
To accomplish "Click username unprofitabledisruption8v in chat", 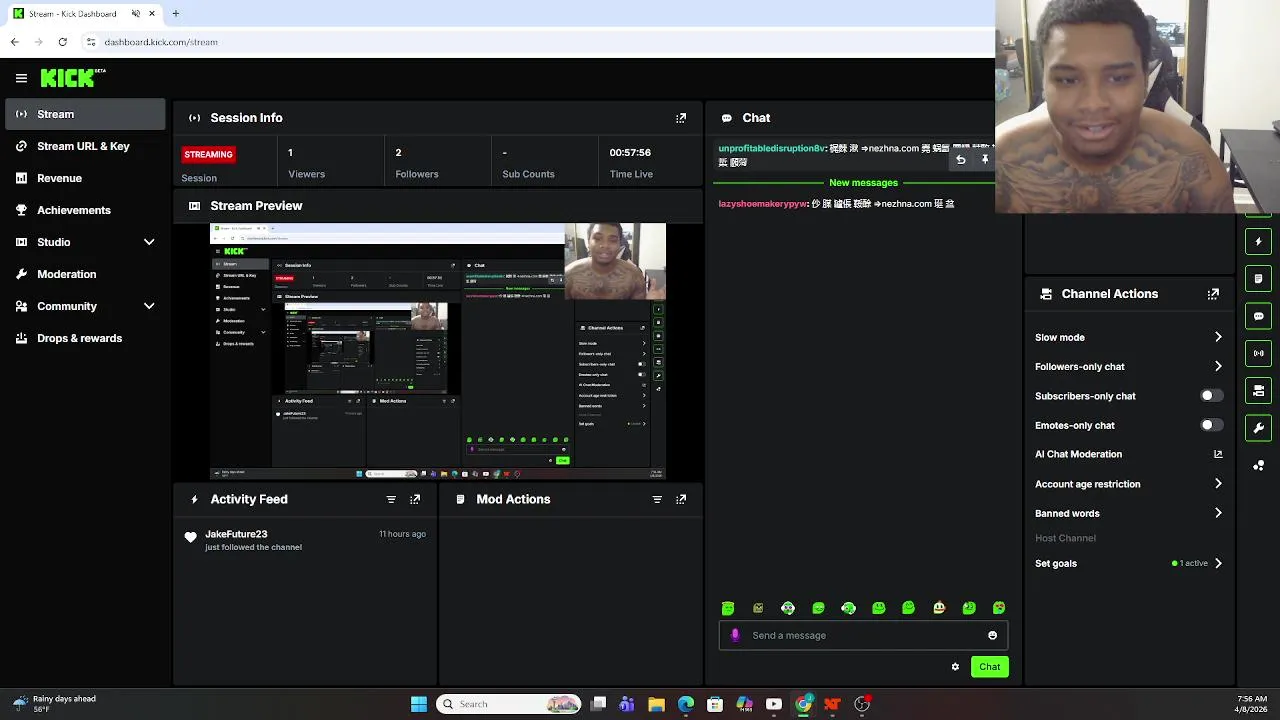I will point(771,148).
